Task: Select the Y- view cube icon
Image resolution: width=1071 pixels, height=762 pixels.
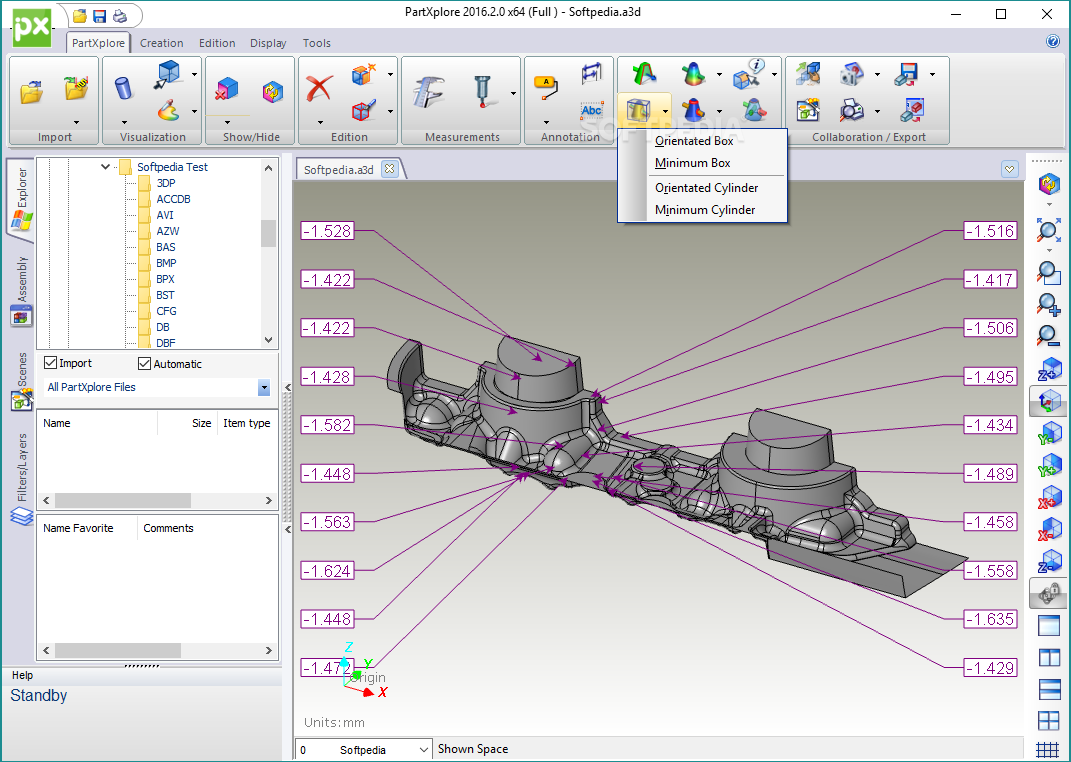Action: pyautogui.click(x=1049, y=433)
